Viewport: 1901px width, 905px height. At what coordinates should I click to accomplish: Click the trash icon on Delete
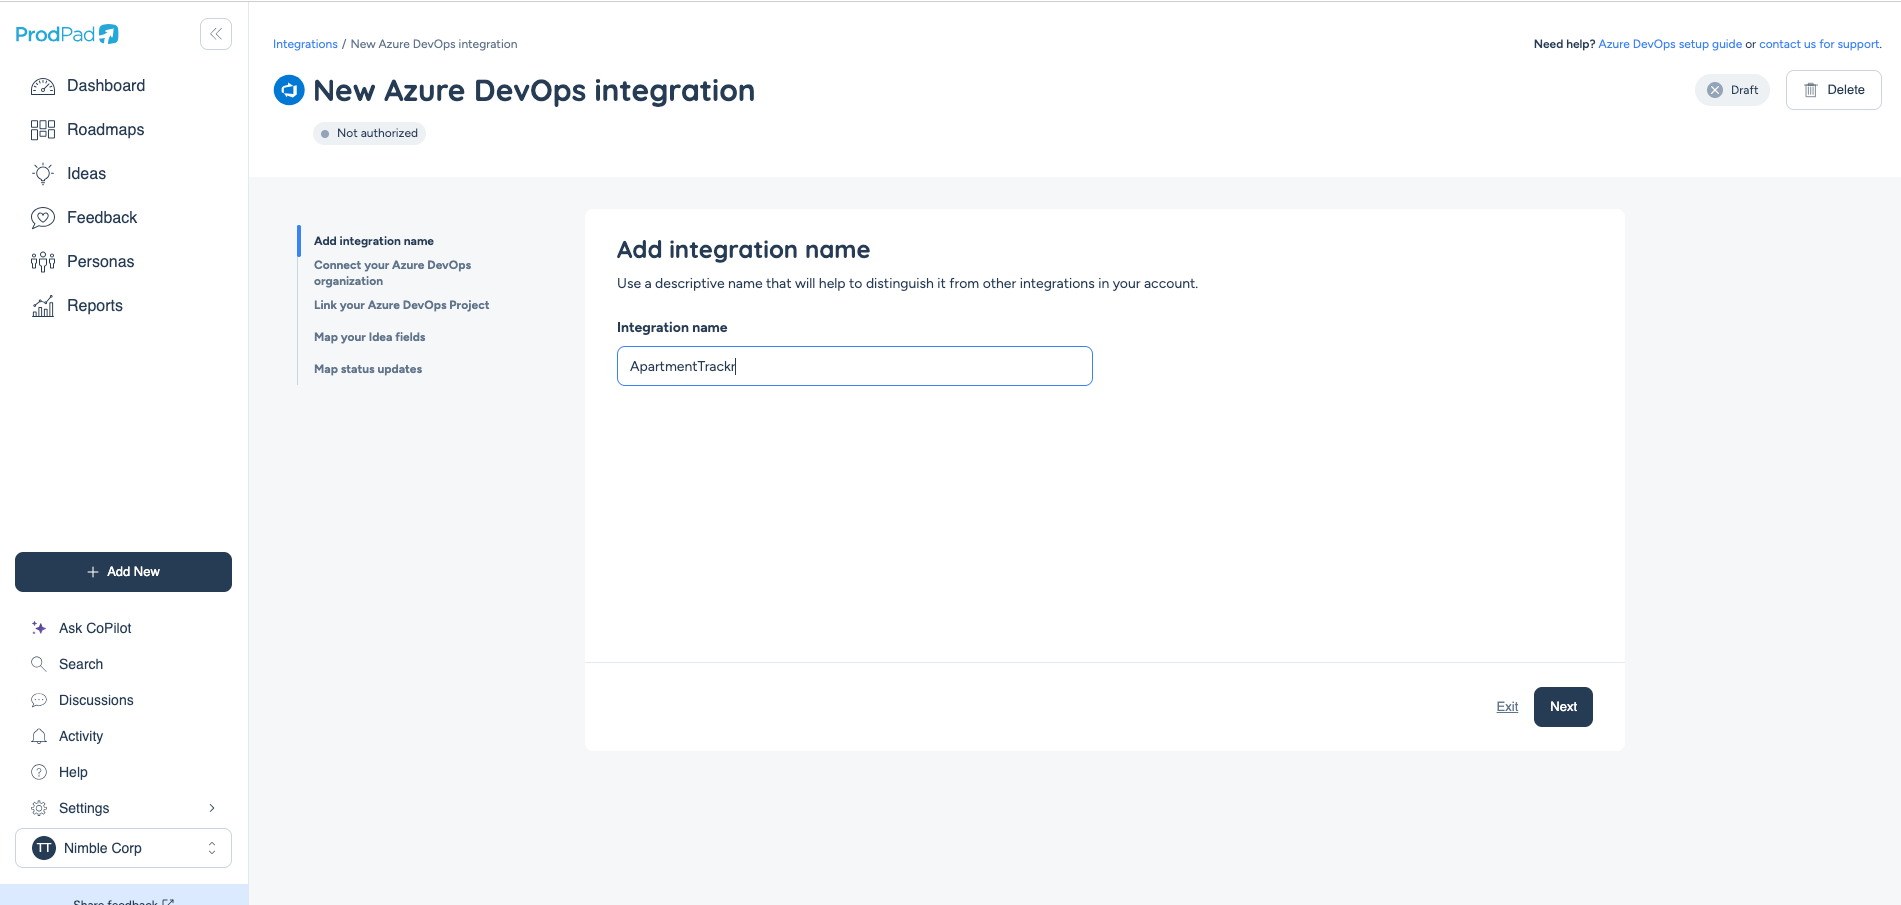[1810, 90]
